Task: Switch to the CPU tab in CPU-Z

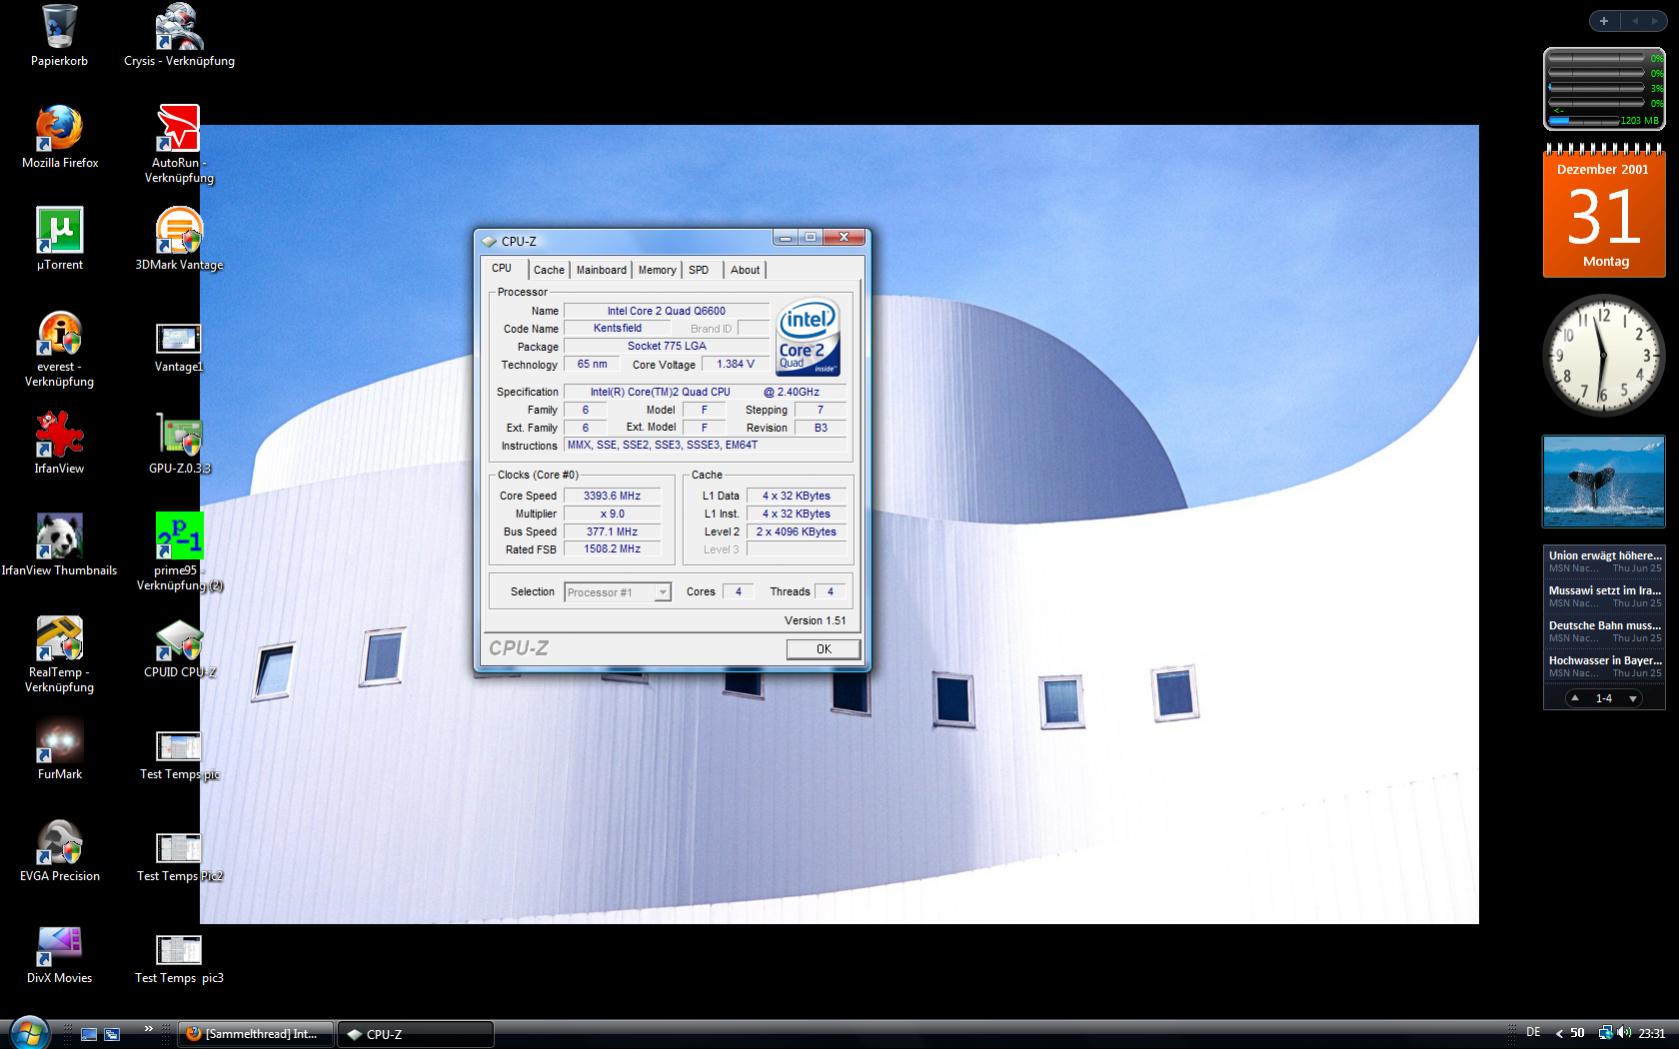Action: click(502, 268)
